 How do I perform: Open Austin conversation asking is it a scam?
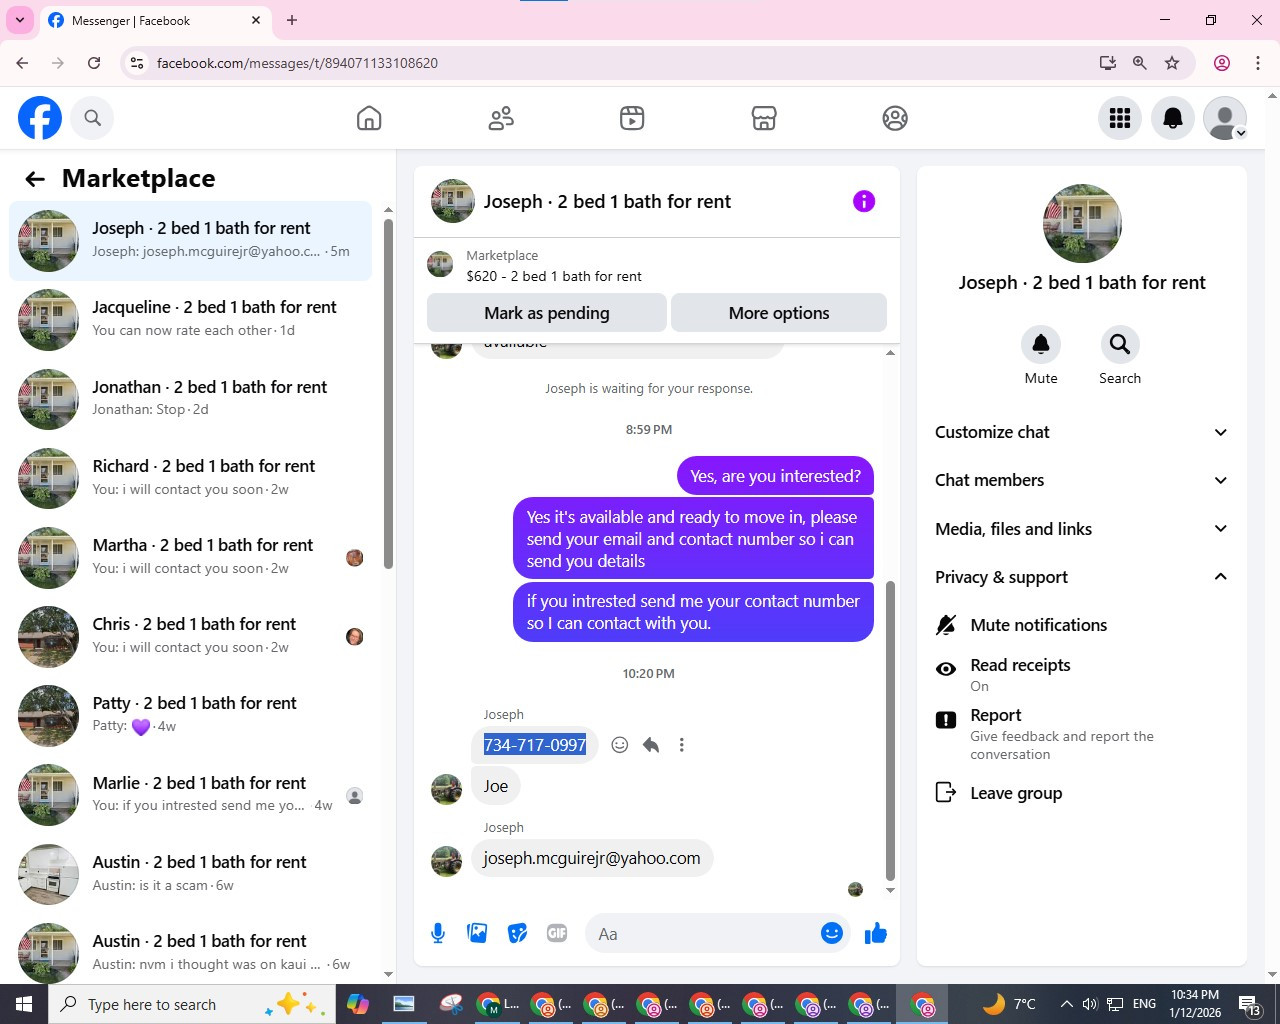190,874
